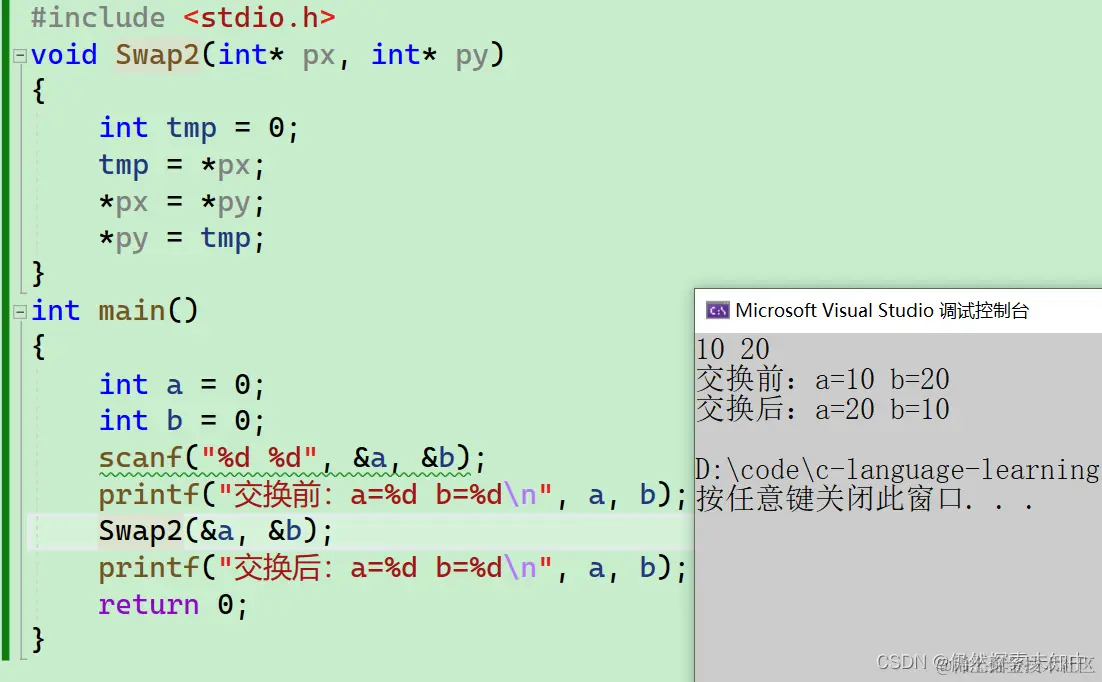Viewport: 1102px width, 682px height.
Task: Click the line *px = *py;
Action: point(181,202)
